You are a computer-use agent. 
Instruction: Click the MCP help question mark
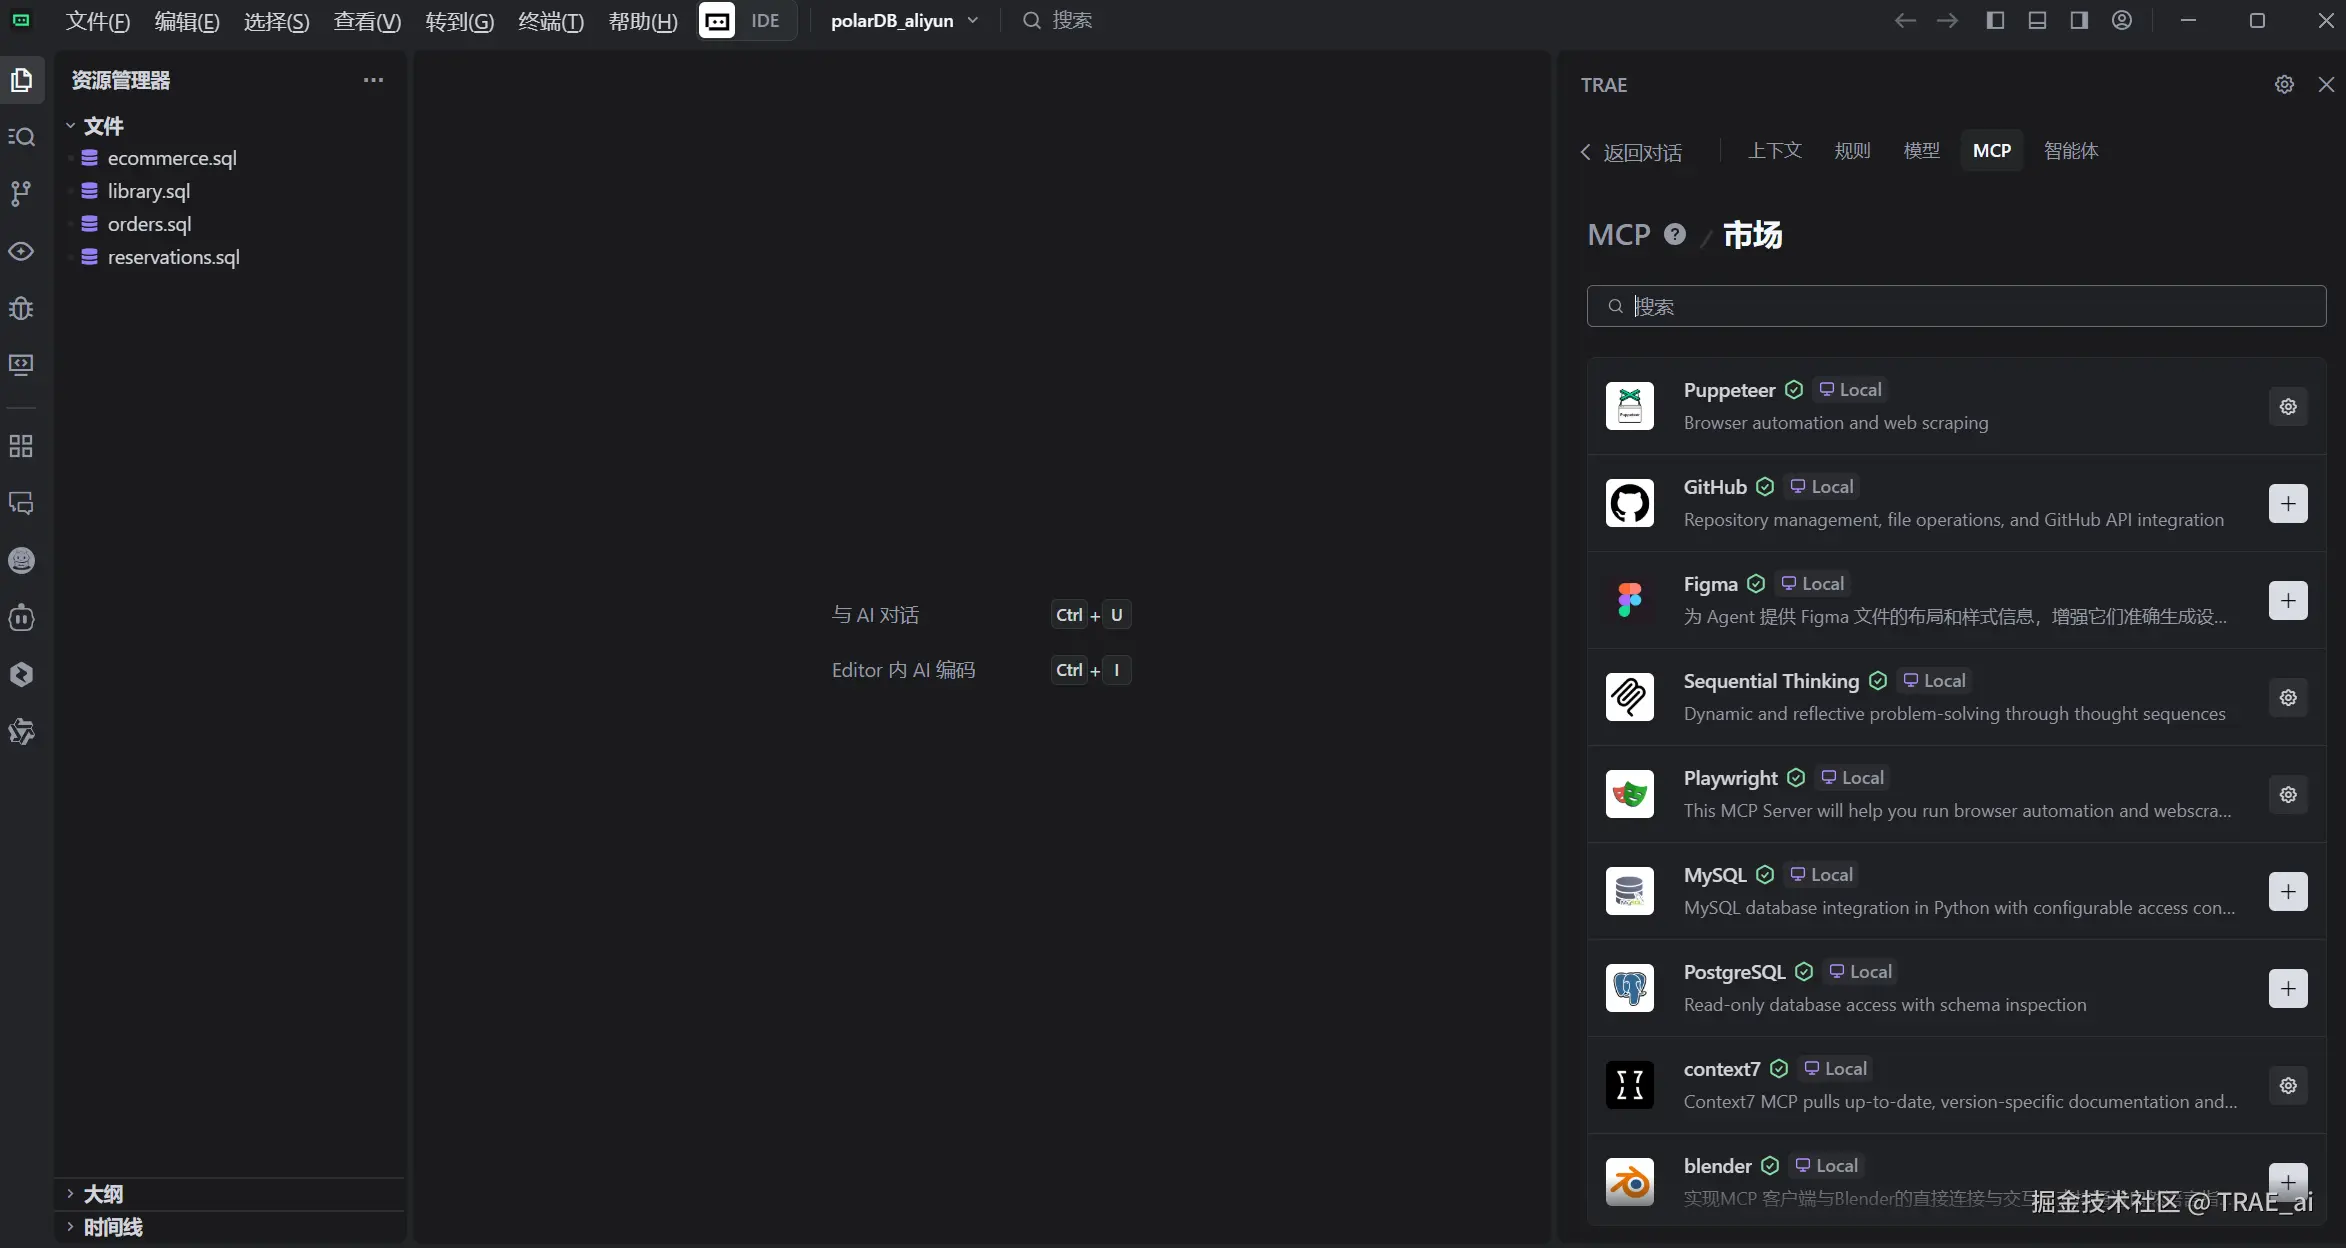coord(1674,234)
